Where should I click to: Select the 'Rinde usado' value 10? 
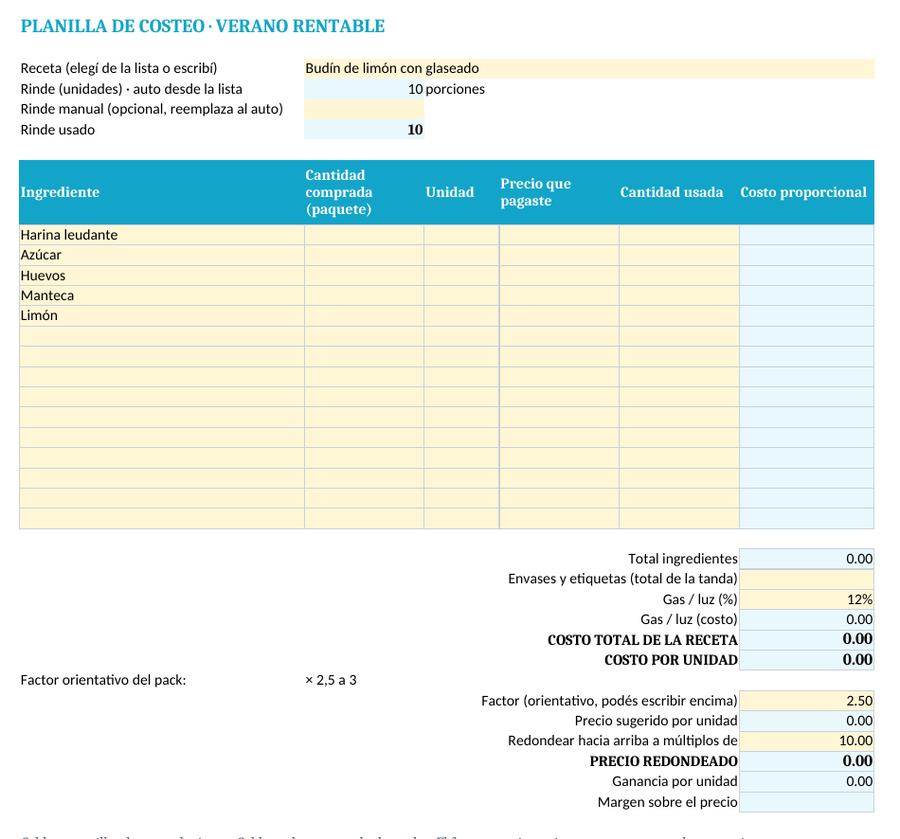[x=364, y=130]
